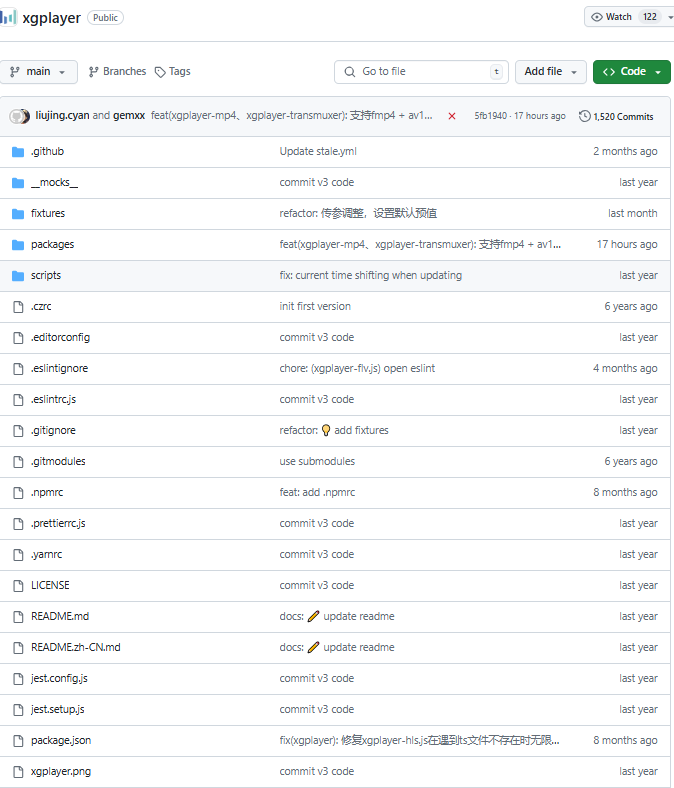Open 'init first version' commit message
Screen dimensions: 674x788
tap(315, 307)
